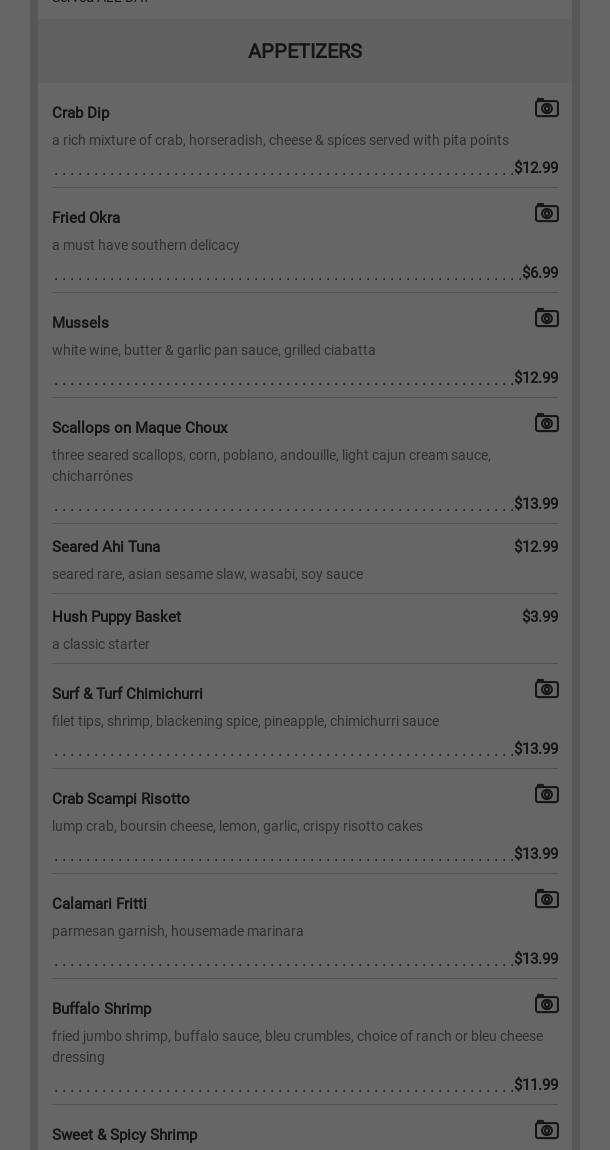This screenshot has width=610, height=1150.
Task: View the Crab Scampi Risotto photo
Action: coord(546,794)
